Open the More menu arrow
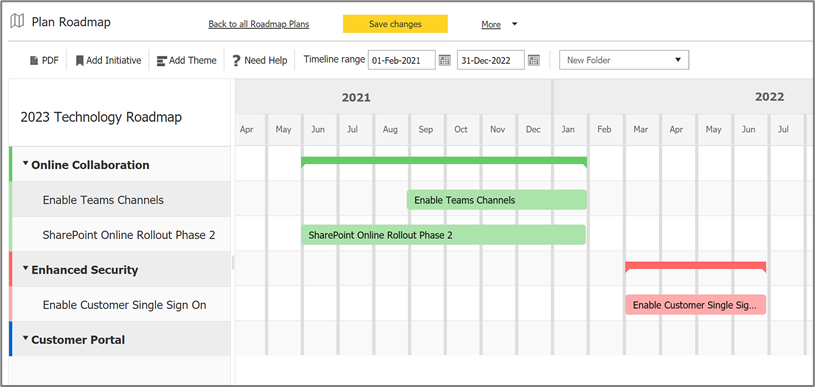Viewport: 815px width, 387px height. coord(515,24)
